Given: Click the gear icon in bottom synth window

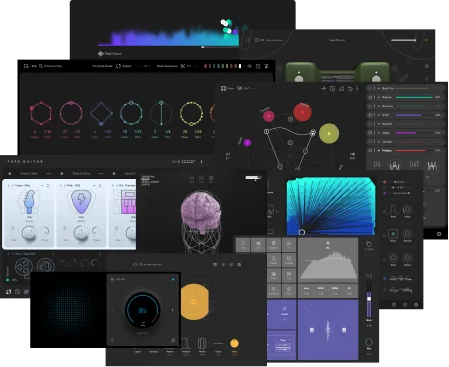Looking at the screenshot, I should pos(239,265).
